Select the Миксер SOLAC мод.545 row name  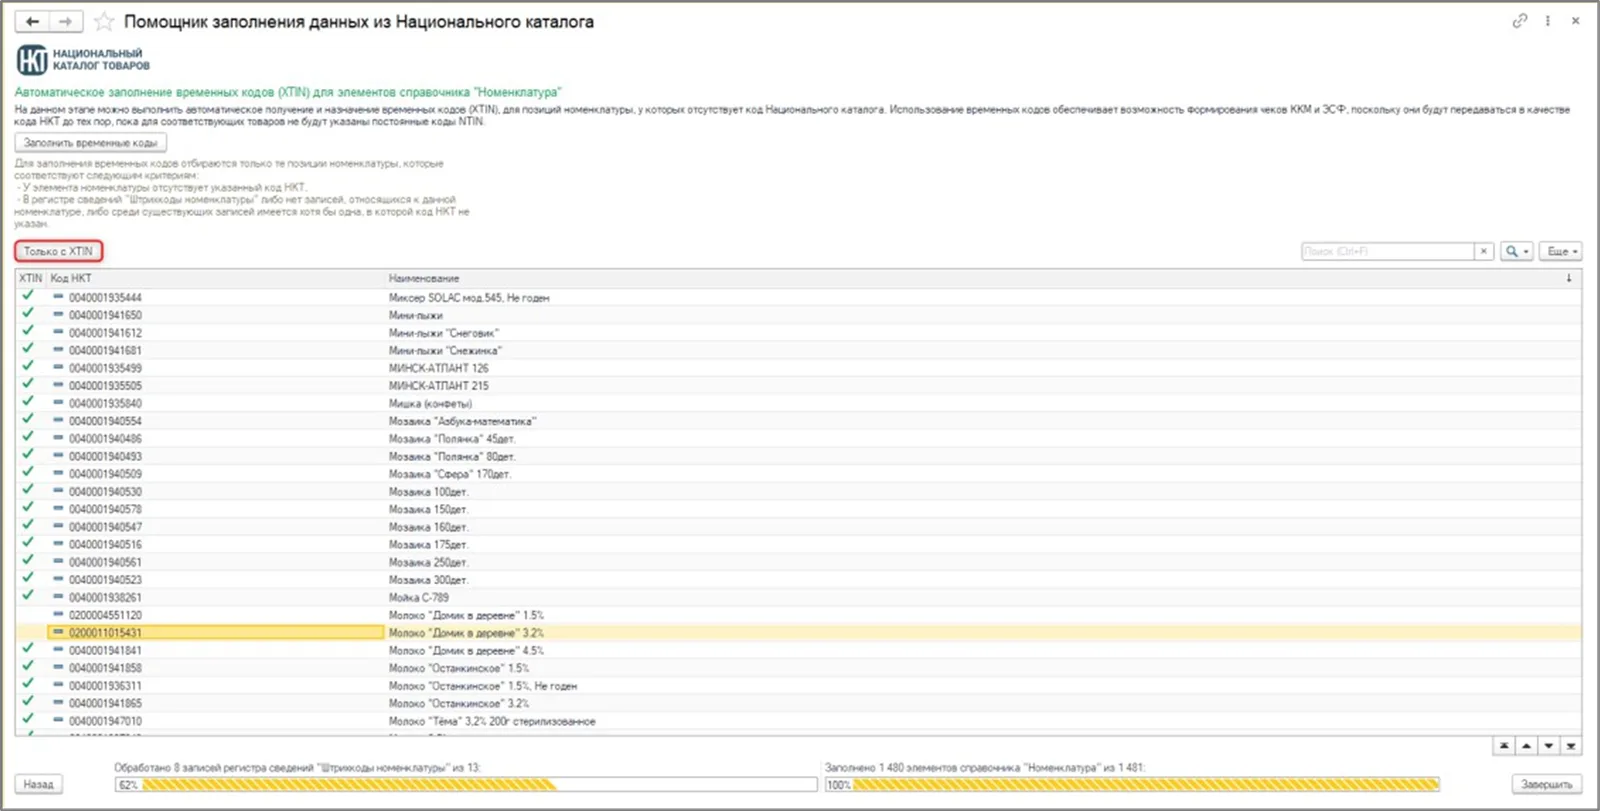469,297
